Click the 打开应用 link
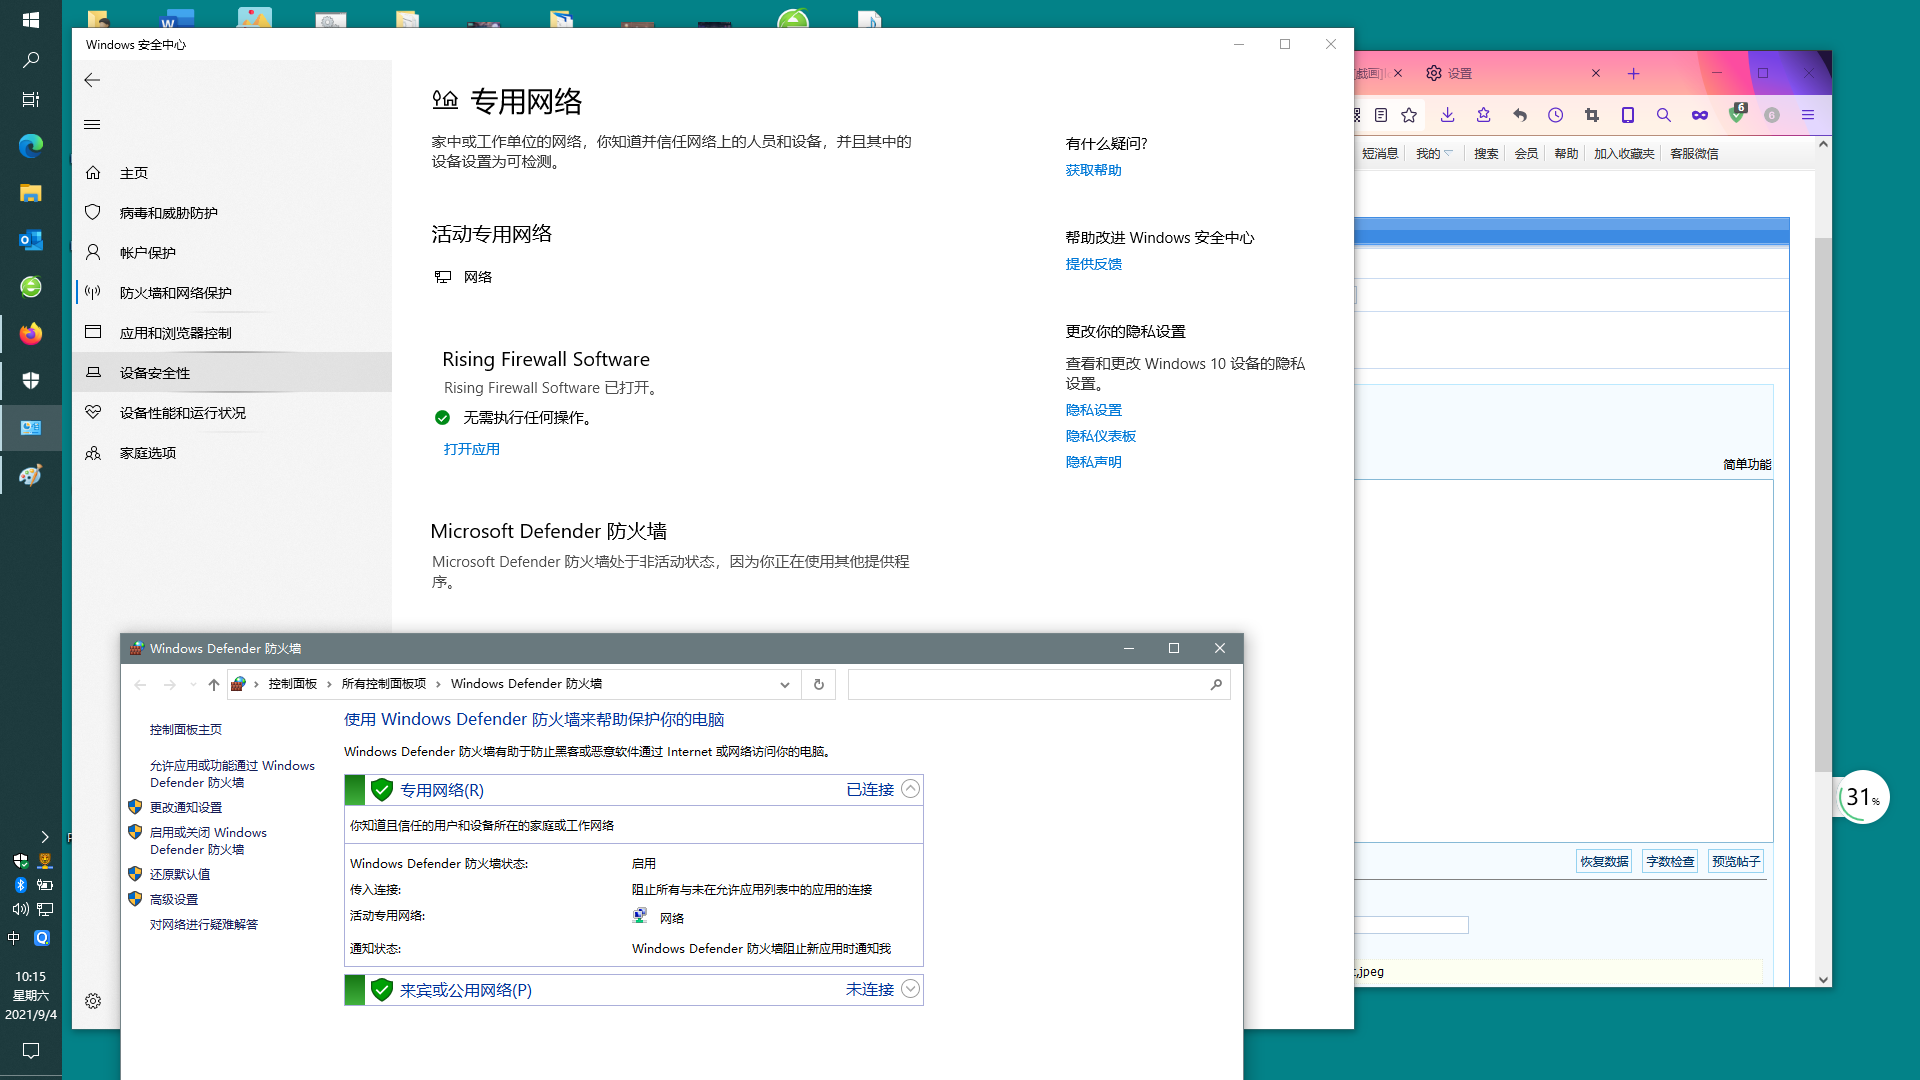This screenshot has height=1080, width=1920. click(x=471, y=450)
